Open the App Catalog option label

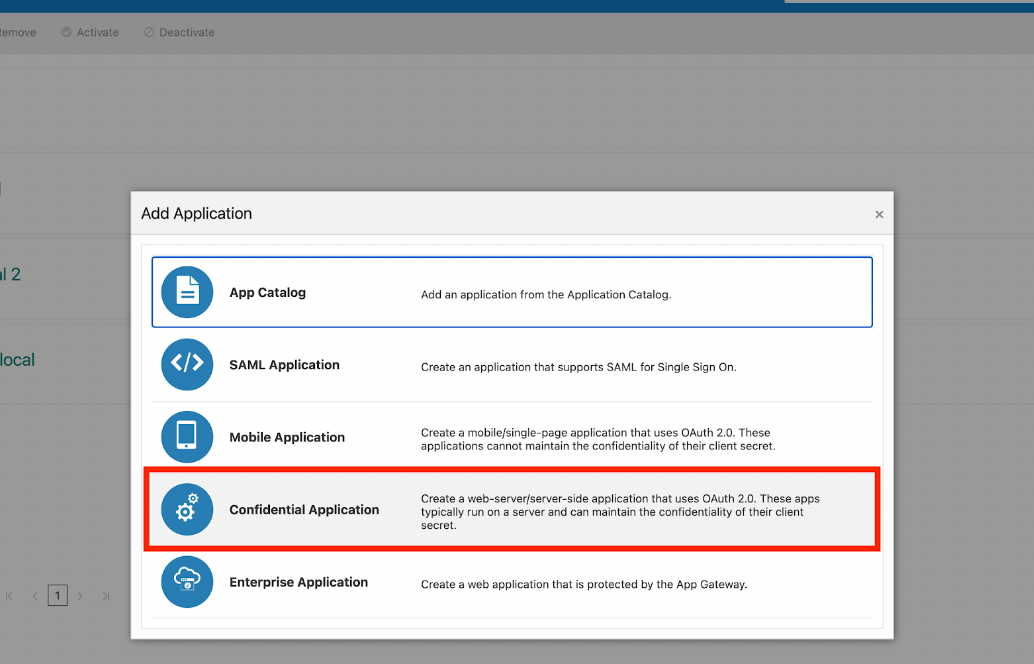(267, 293)
